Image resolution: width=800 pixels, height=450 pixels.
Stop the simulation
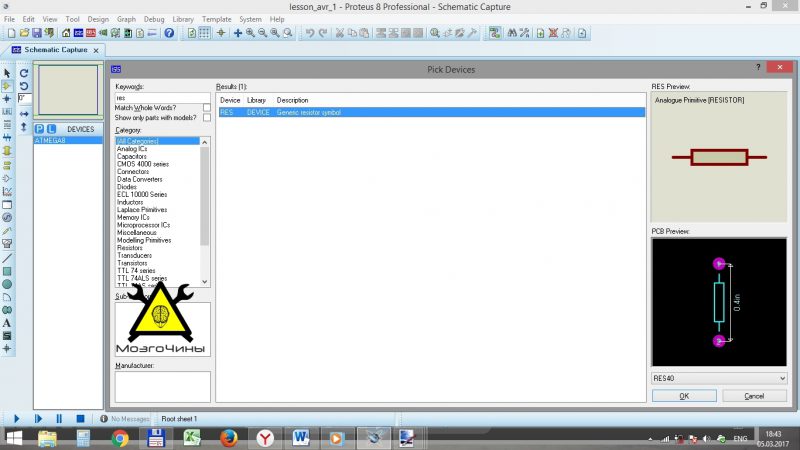point(80,418)
